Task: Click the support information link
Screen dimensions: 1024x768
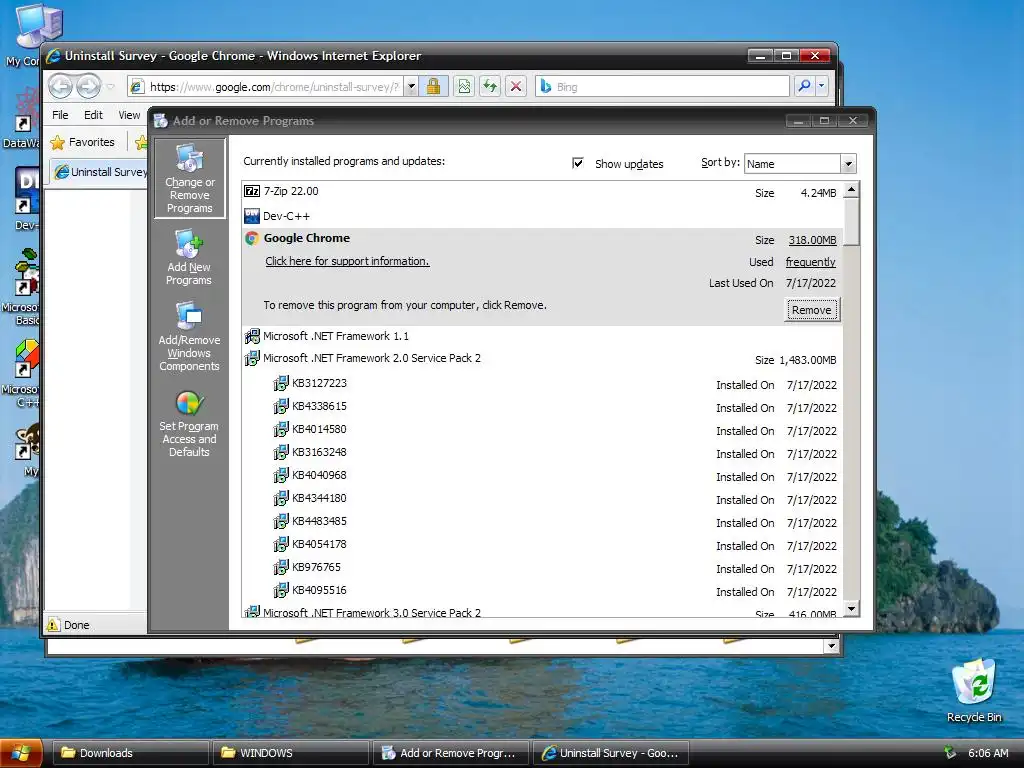Action: click(x=347, y=261)
